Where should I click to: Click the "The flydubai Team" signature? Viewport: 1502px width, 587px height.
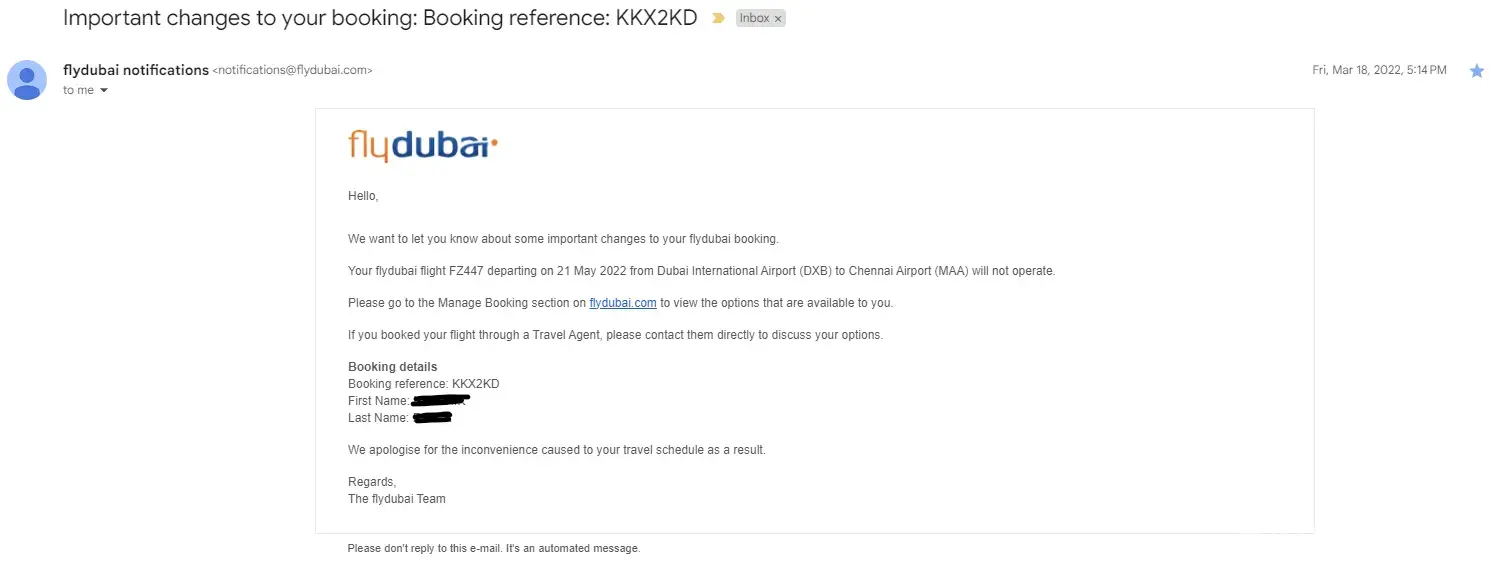397,499
